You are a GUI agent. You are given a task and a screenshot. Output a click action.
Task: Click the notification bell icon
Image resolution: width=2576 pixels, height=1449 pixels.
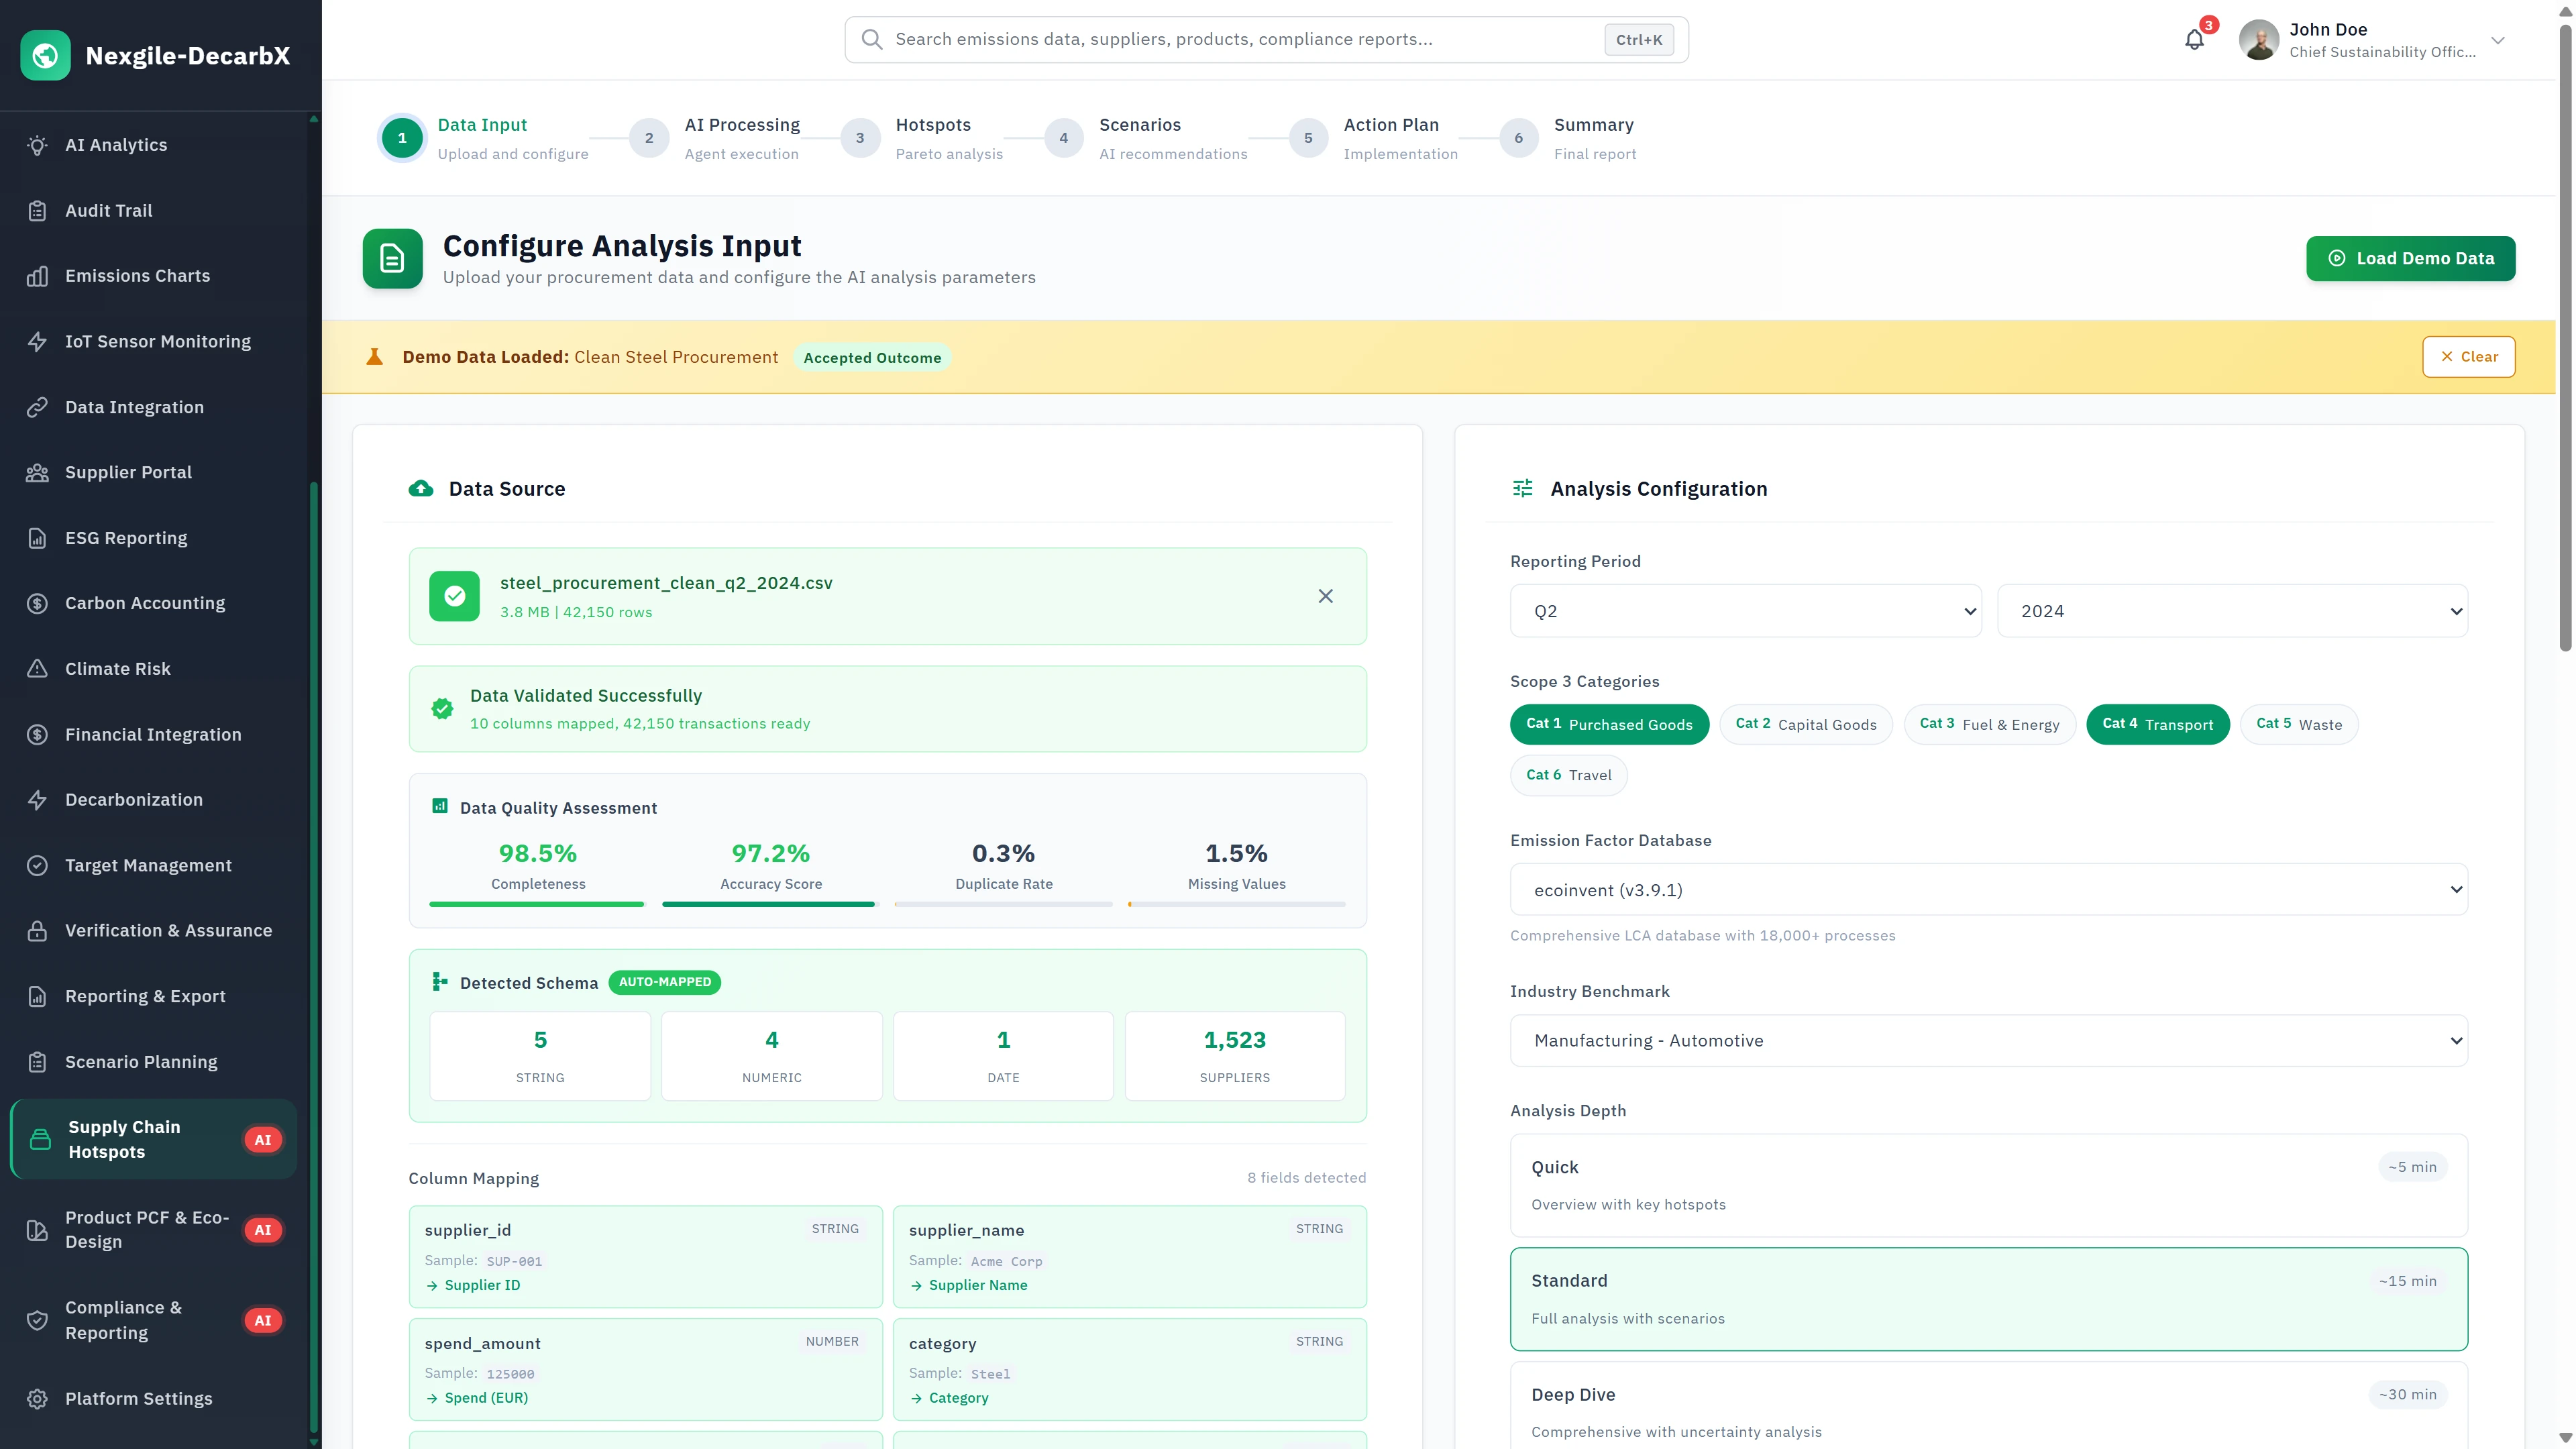[2195, 40]
